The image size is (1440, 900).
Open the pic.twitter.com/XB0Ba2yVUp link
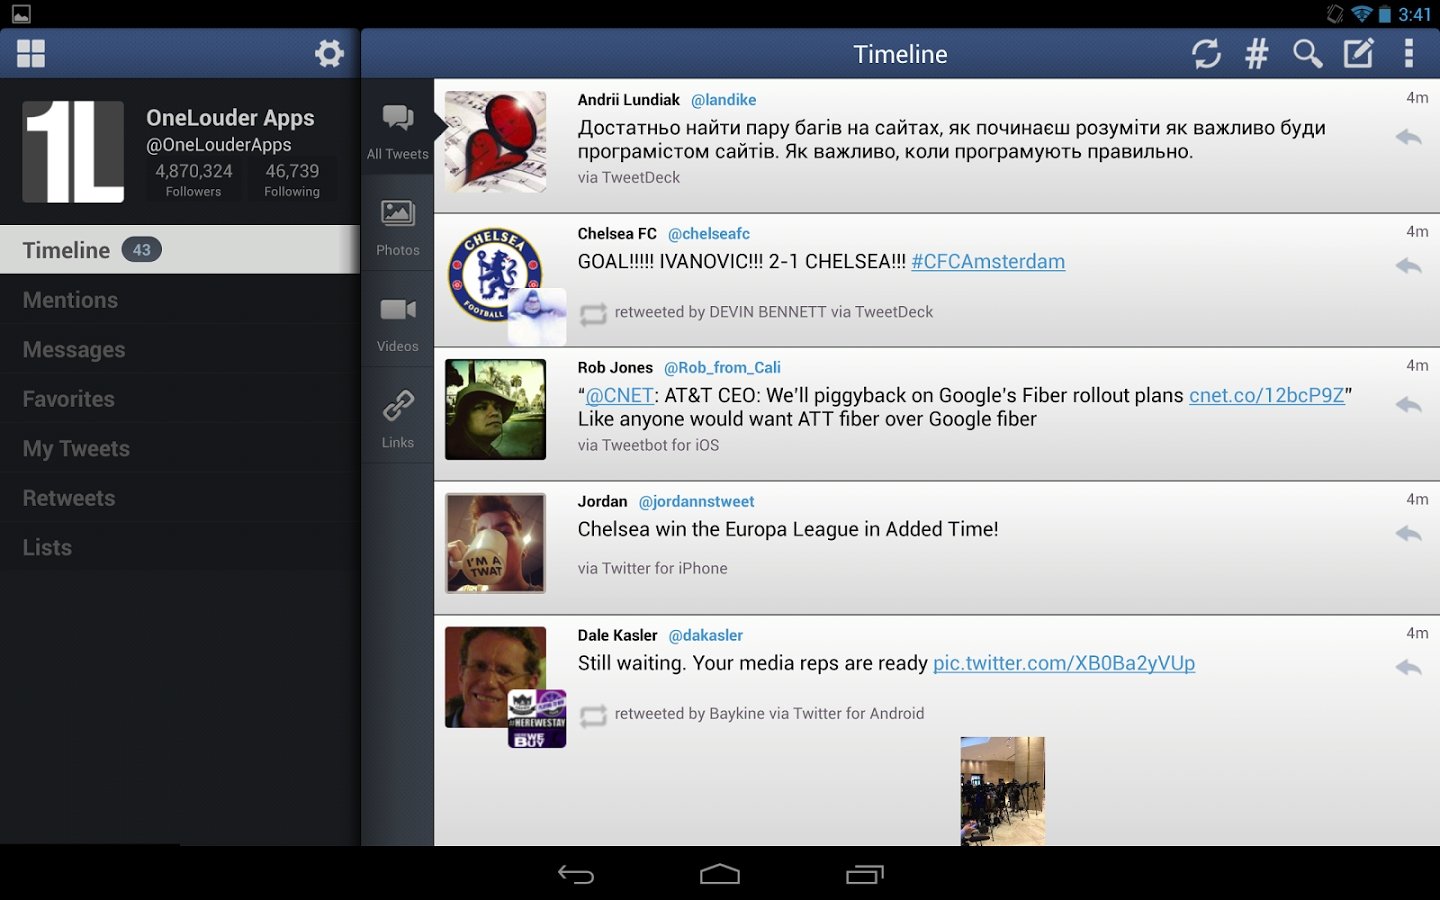tap(1064, 664)
